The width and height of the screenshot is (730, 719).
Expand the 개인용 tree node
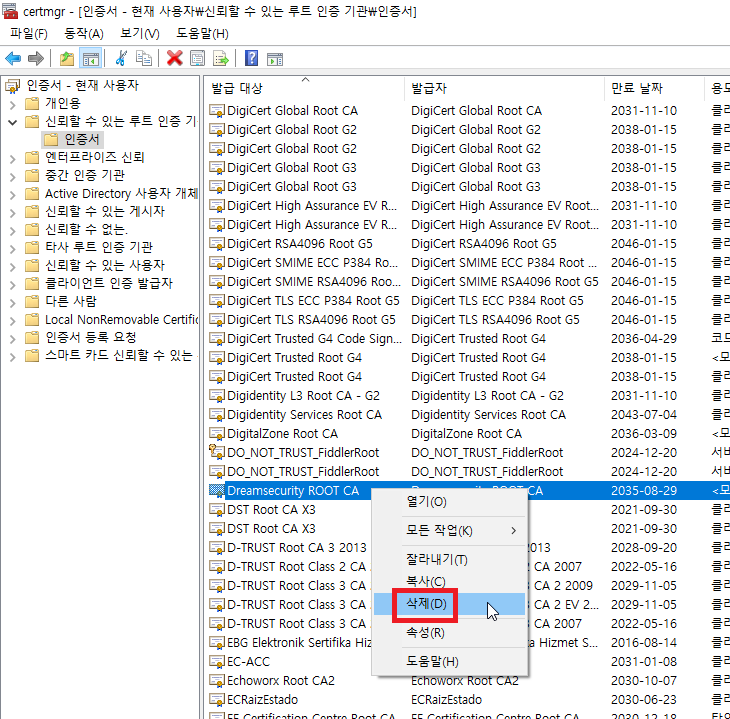point(13,105)
